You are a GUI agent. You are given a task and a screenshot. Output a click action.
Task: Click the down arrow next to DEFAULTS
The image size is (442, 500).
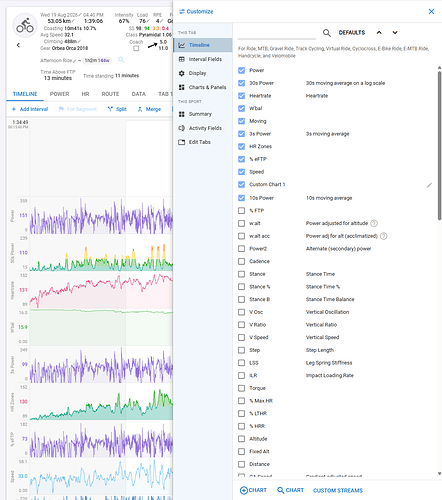[395, 32]
